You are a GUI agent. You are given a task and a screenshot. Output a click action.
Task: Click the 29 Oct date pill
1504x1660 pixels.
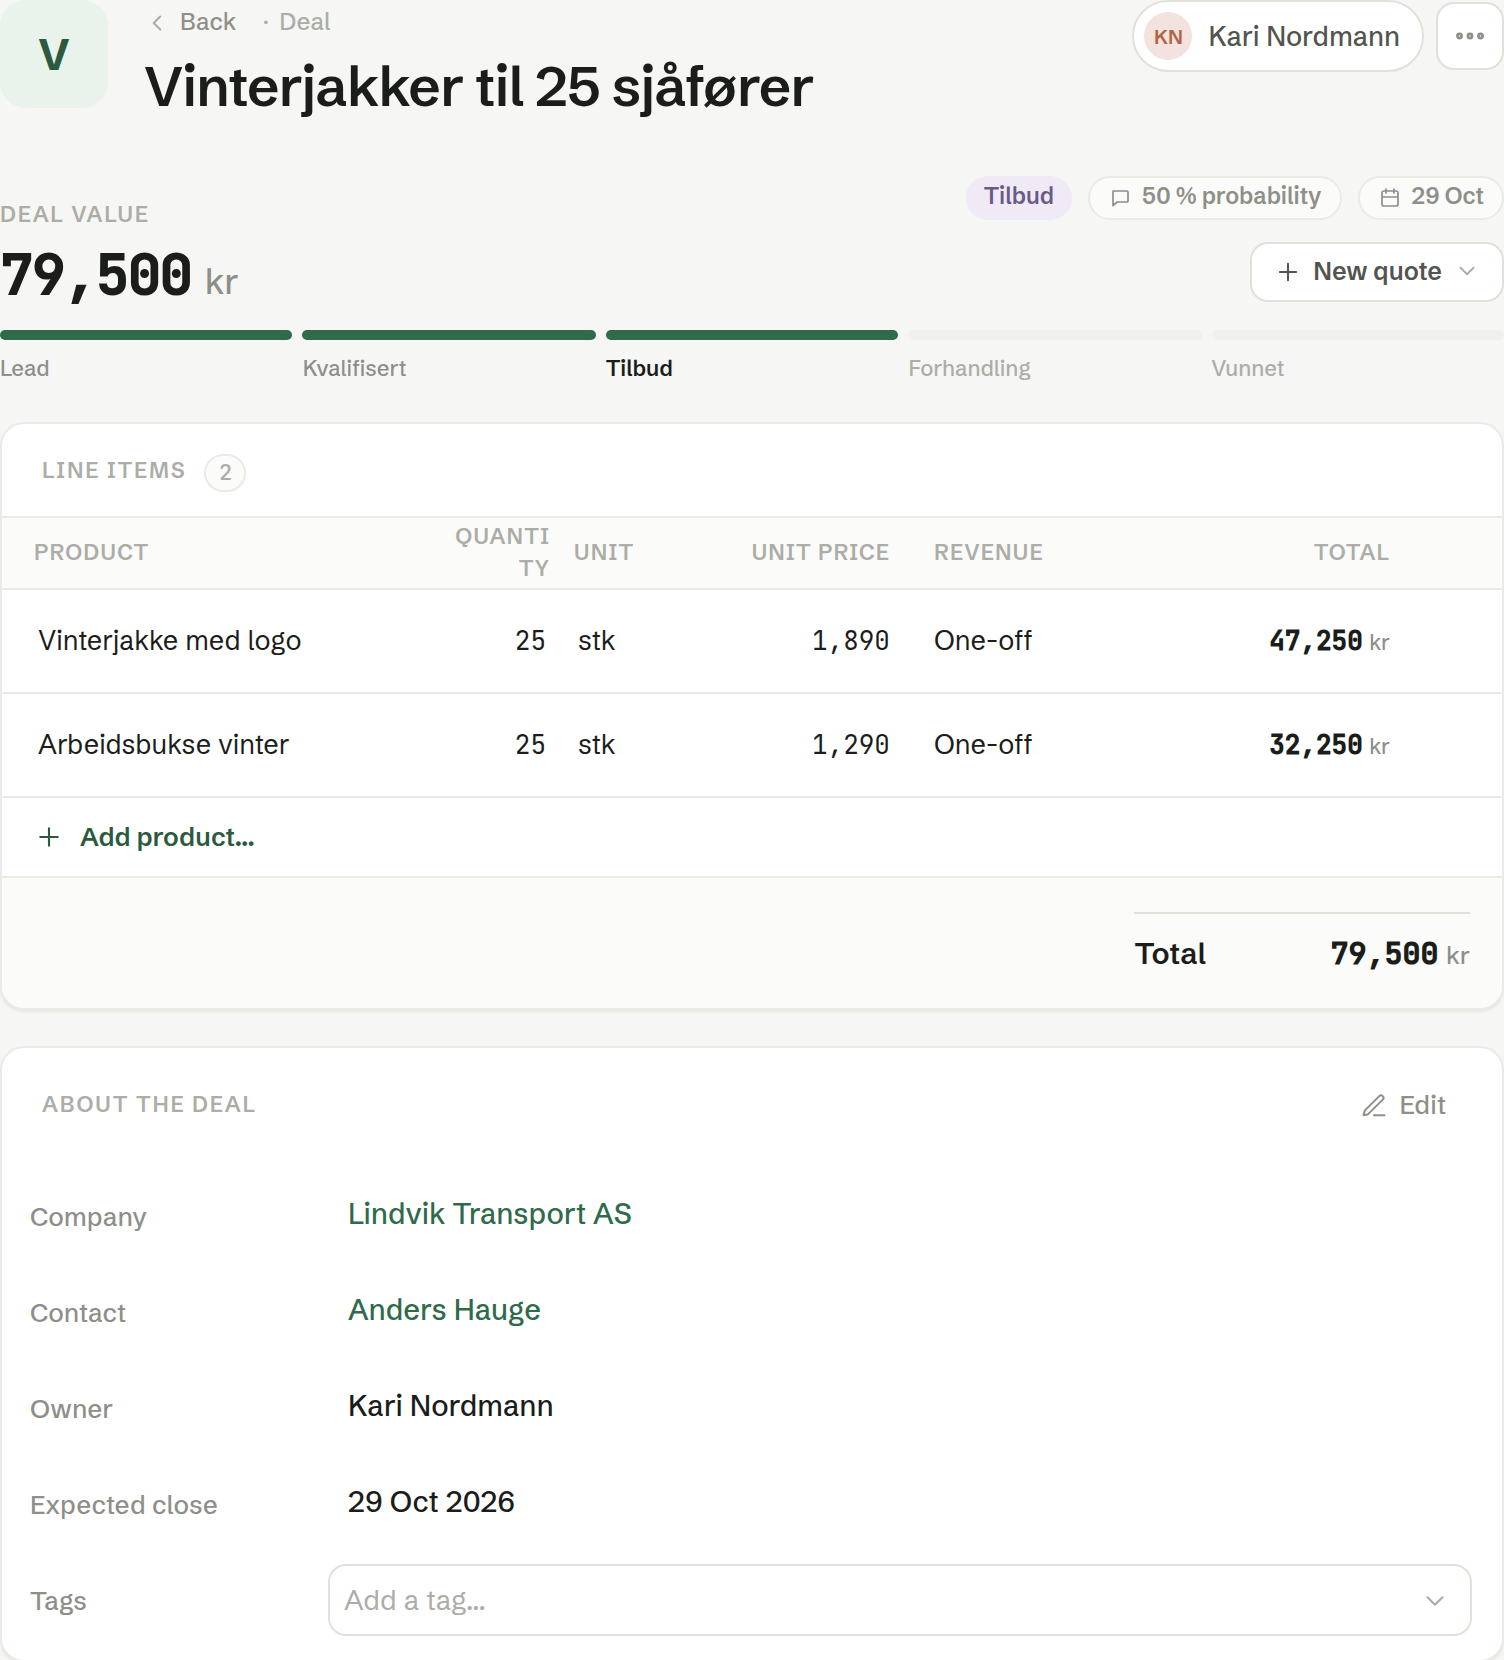[1431, 196]
